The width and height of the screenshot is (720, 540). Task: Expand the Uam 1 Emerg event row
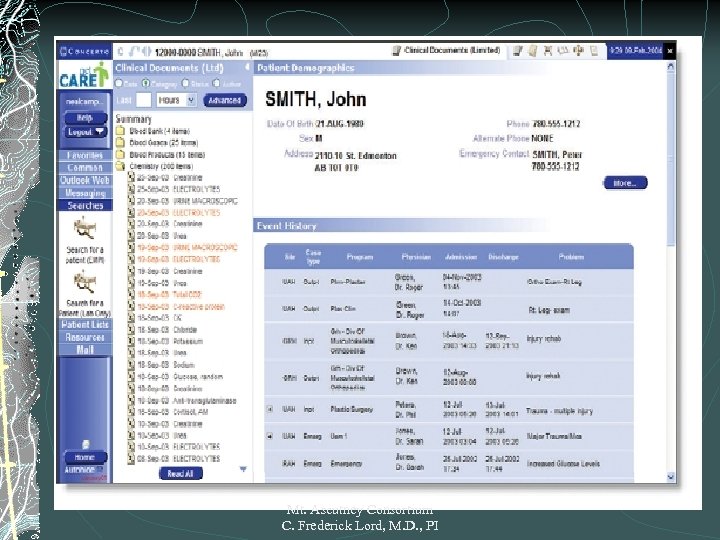(x=270, y=436)
